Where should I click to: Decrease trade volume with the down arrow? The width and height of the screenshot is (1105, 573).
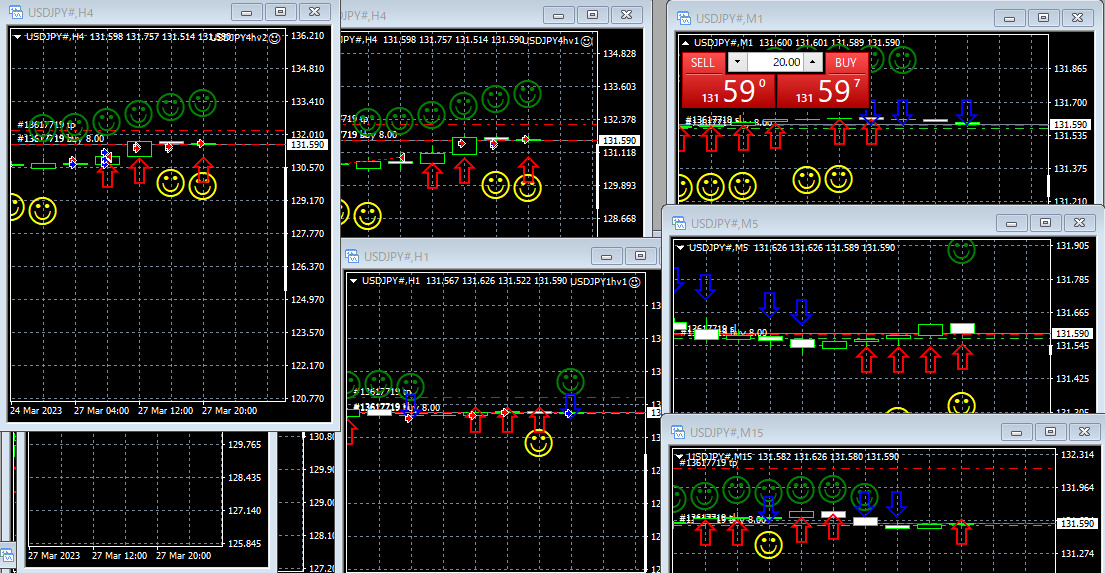coord(736,62)
